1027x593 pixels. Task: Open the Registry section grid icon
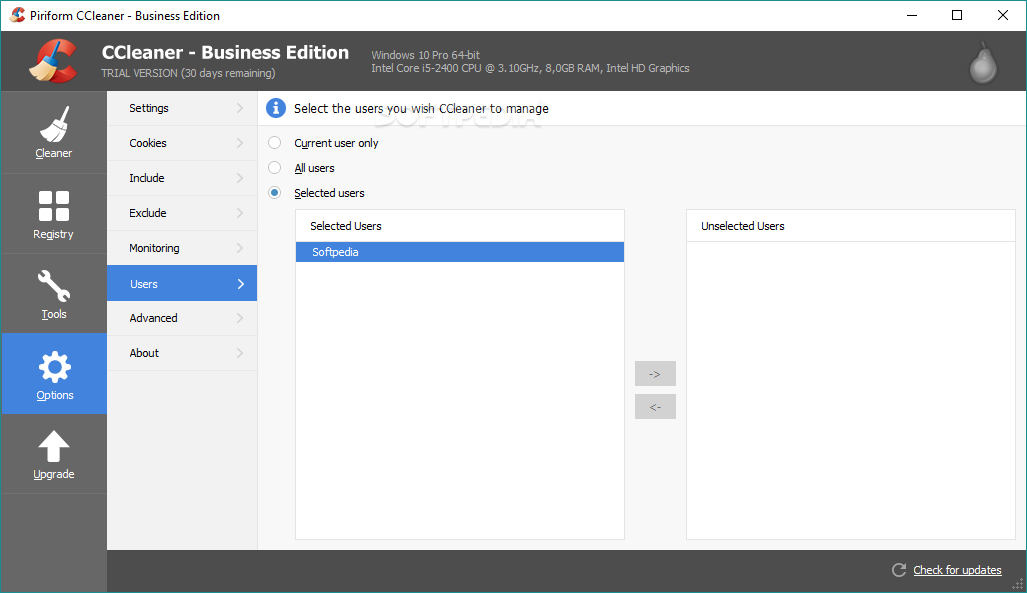(54, 206)
